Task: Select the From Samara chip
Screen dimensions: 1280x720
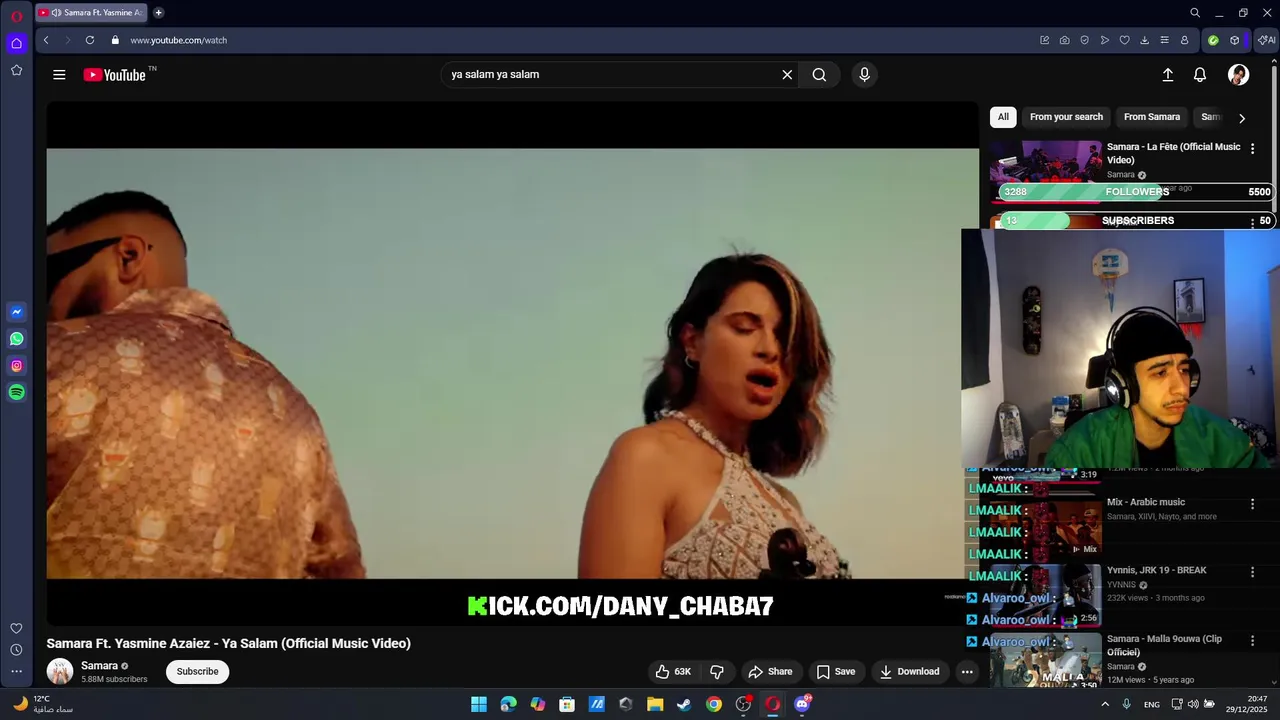Action: click(1152, 117)
